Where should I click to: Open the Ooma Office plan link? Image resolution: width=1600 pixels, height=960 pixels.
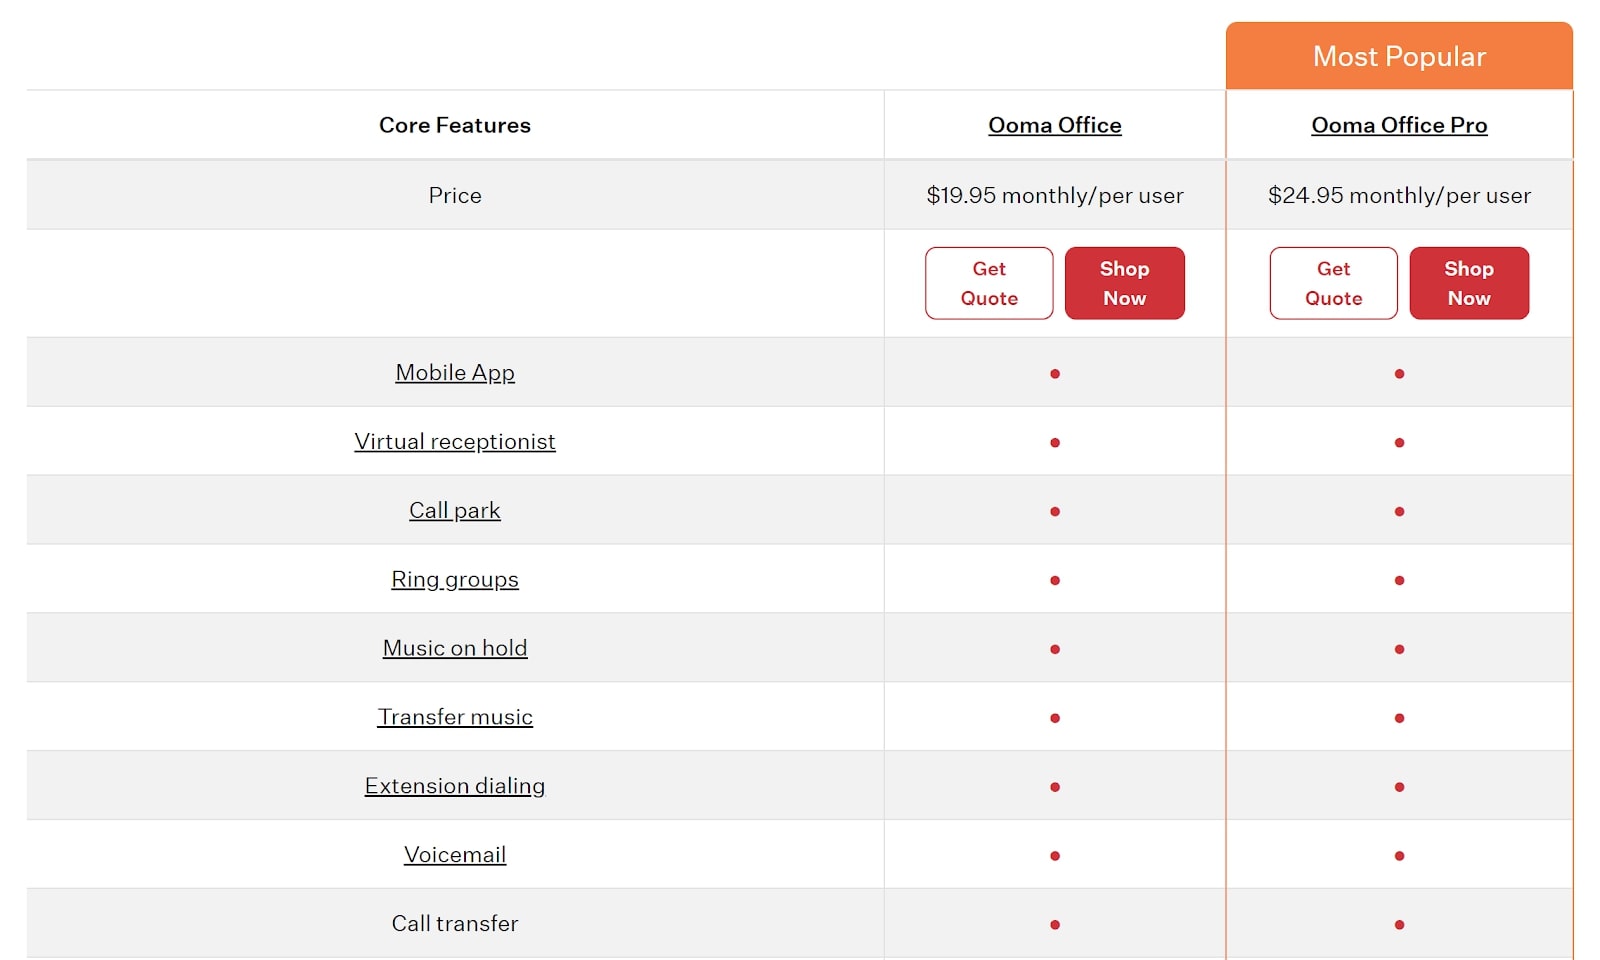[1055, 125]
